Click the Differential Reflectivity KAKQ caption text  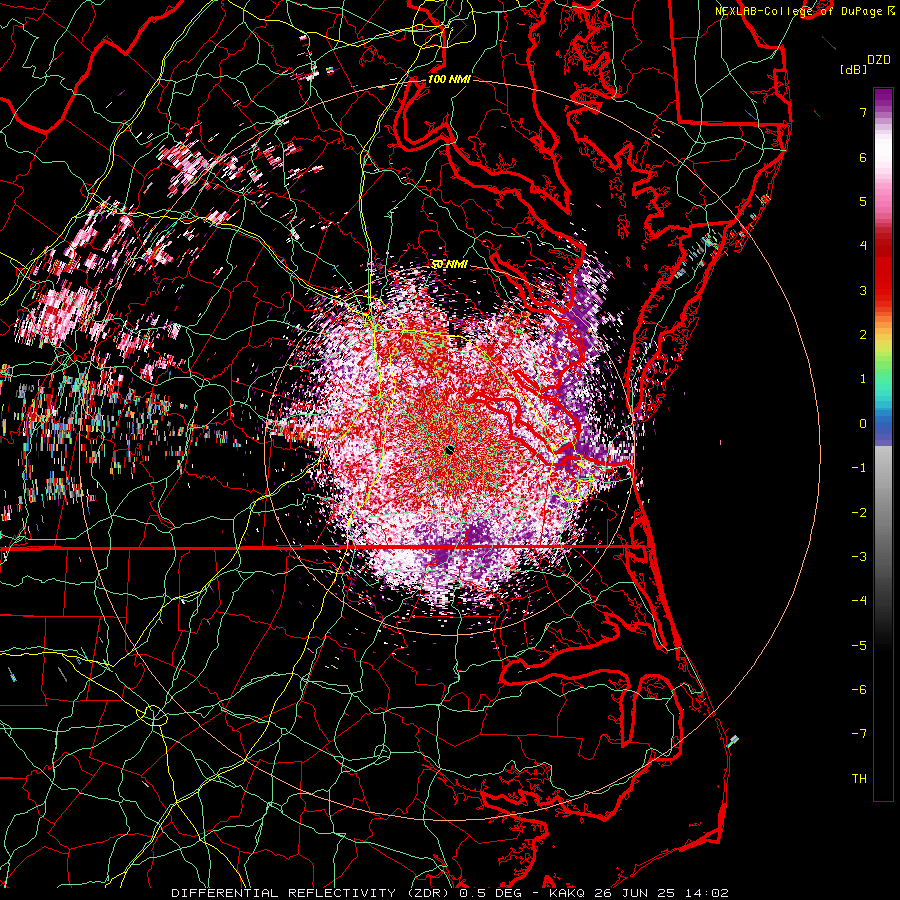point(450,893)
